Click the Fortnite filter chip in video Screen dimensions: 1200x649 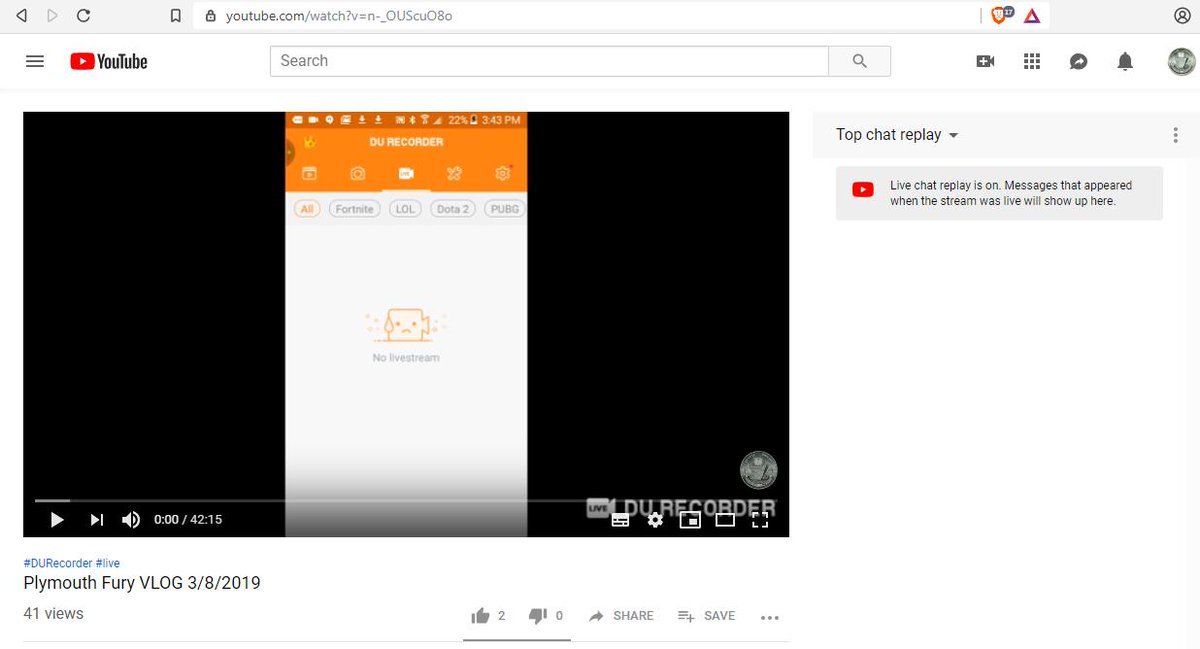coord(354,209)
